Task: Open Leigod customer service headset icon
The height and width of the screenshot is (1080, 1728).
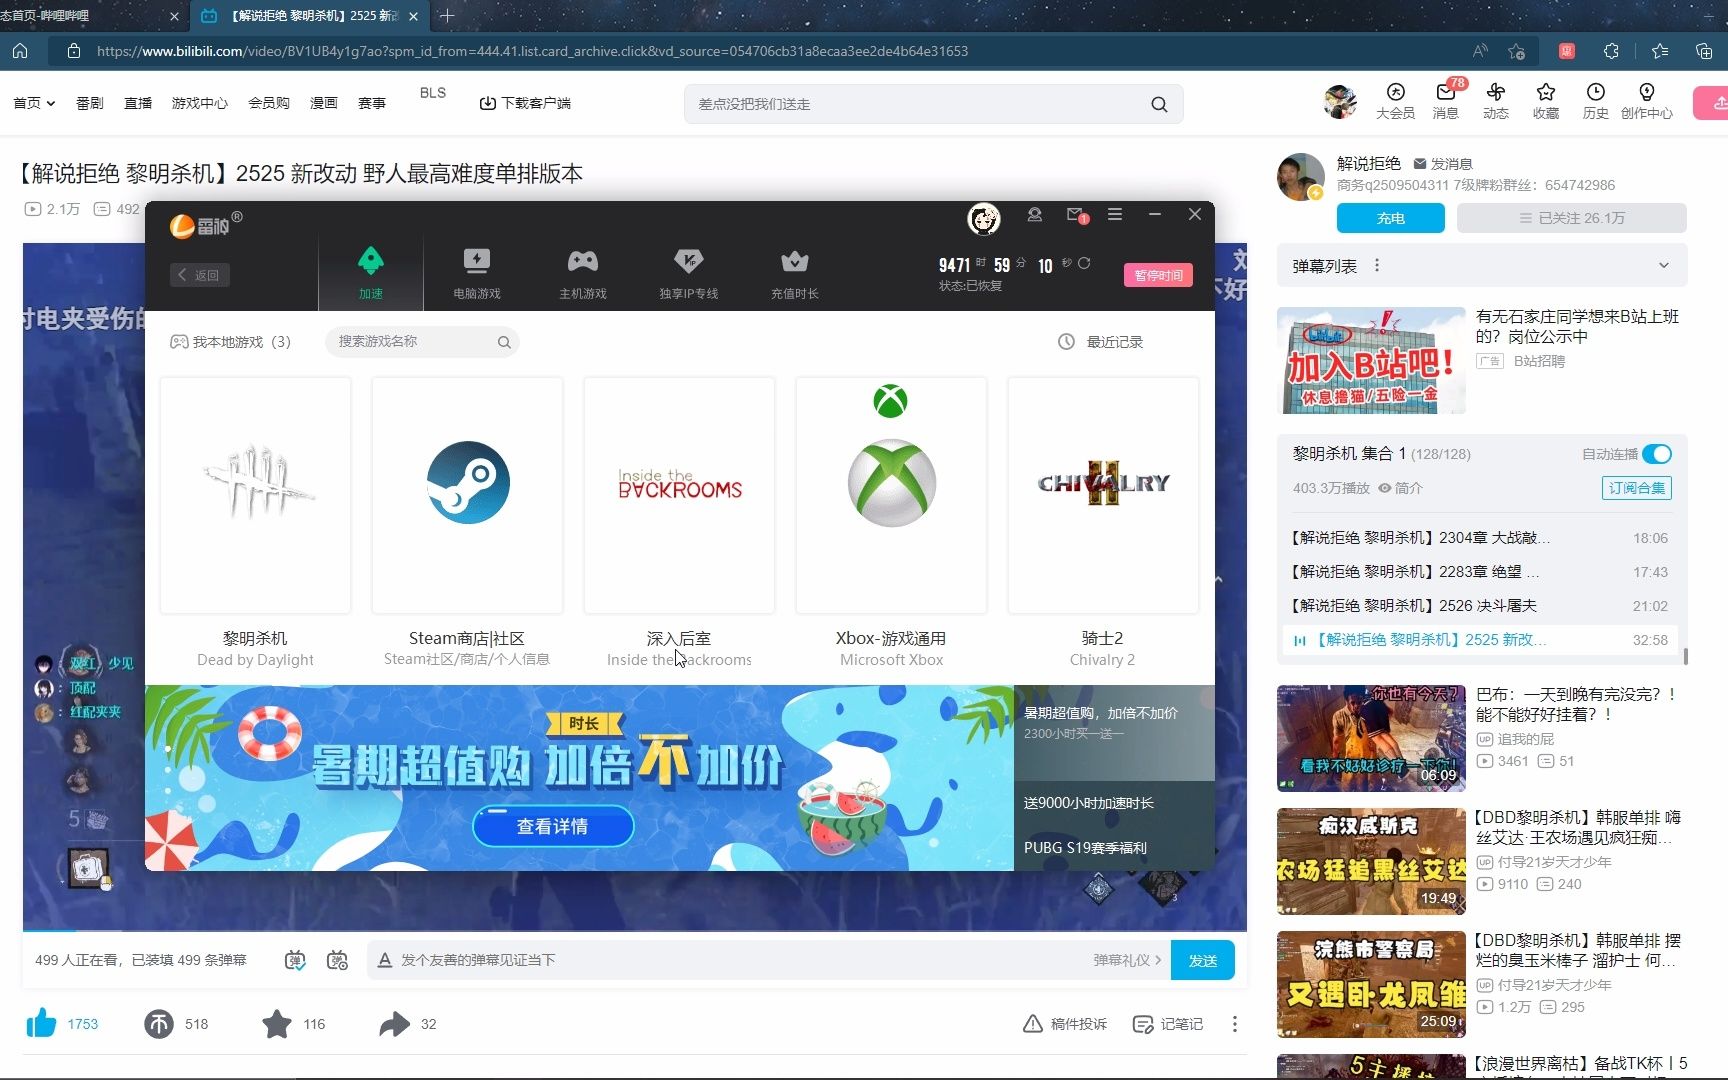Action: tap(1035, 215)
